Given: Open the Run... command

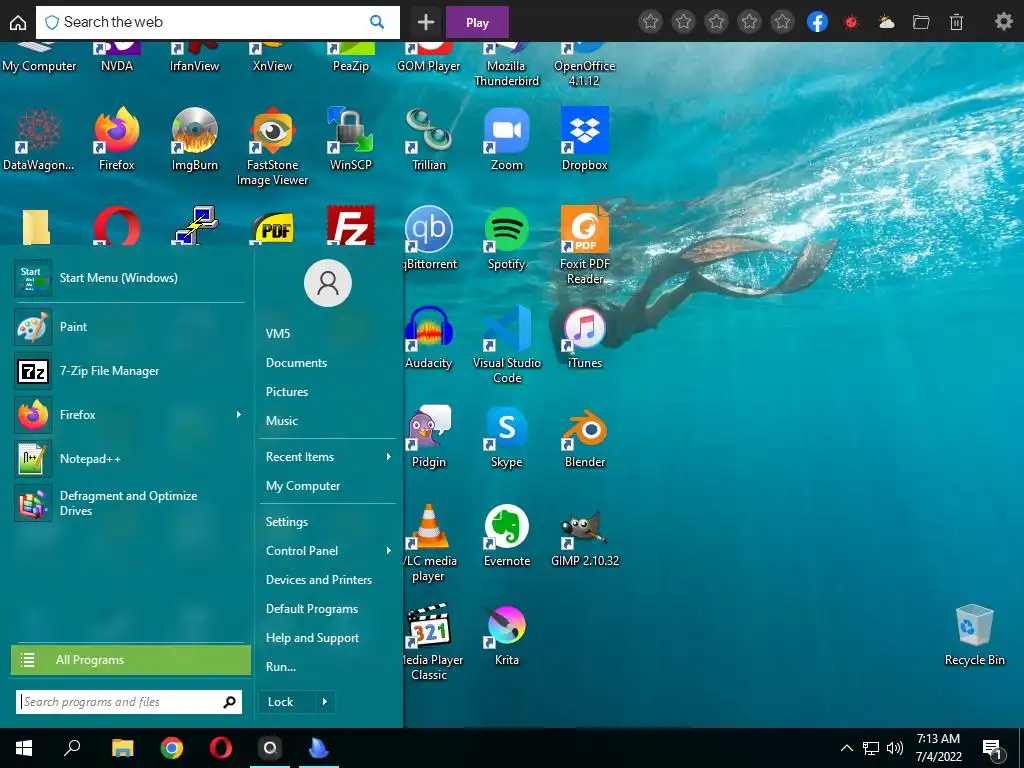Looking at the screenshot, I should point(281,667).
